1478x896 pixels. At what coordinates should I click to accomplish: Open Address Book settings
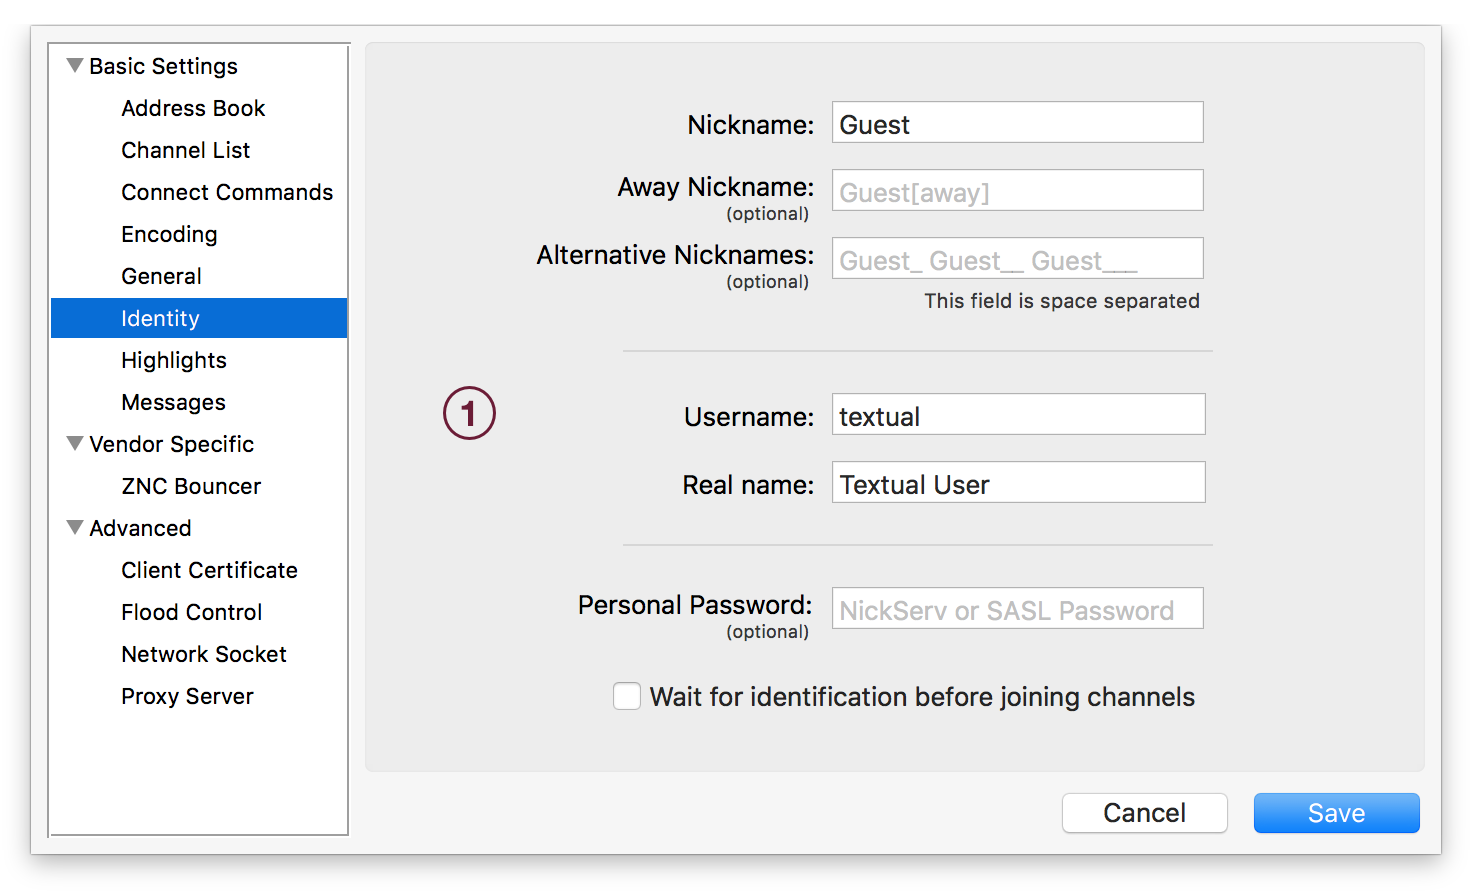(193, 108)
